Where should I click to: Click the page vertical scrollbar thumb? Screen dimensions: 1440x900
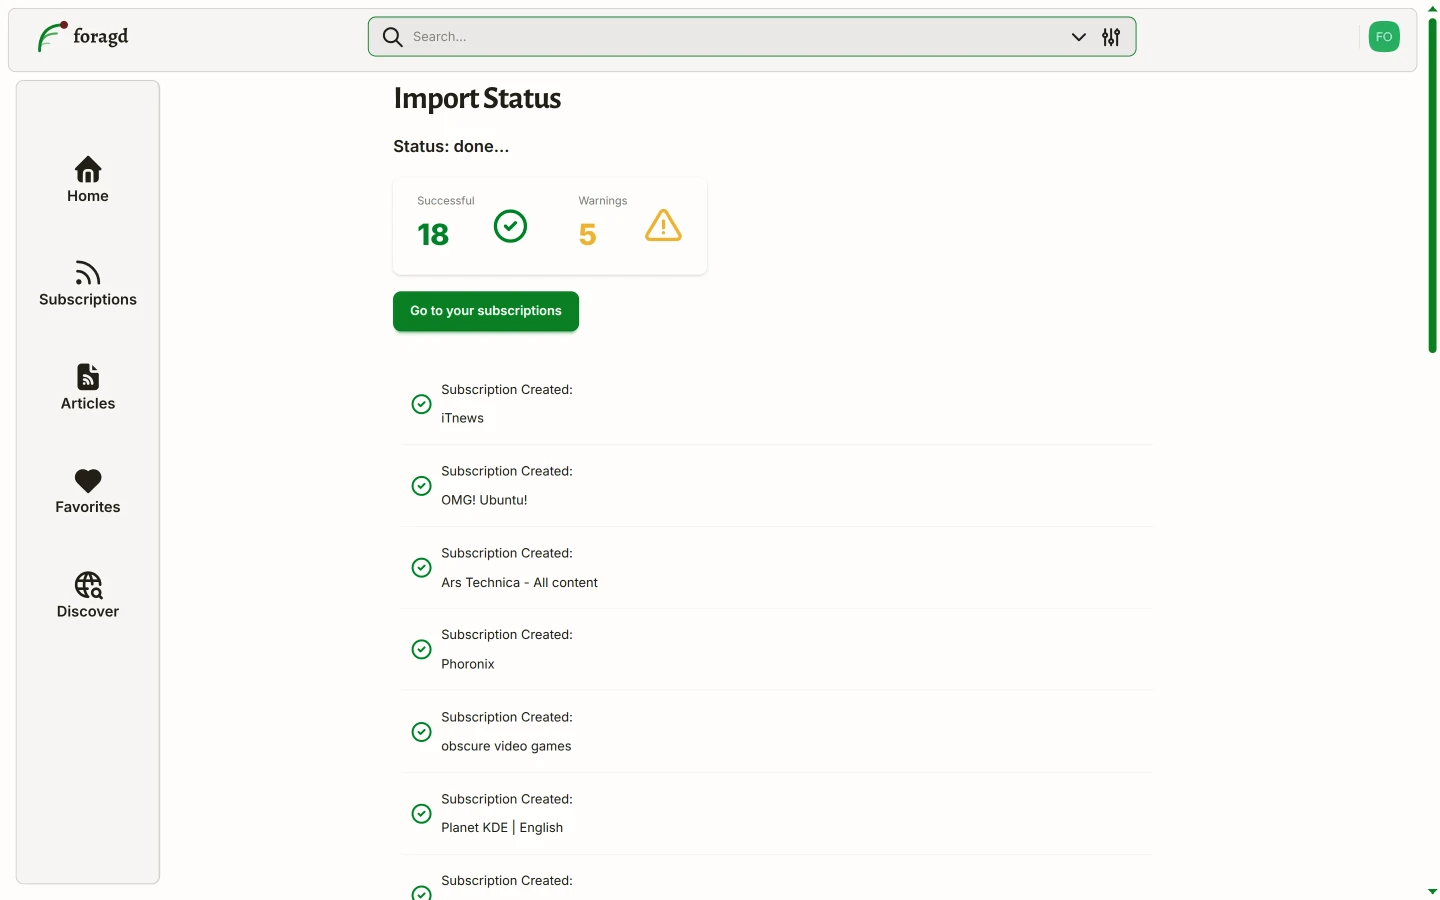1432,185
